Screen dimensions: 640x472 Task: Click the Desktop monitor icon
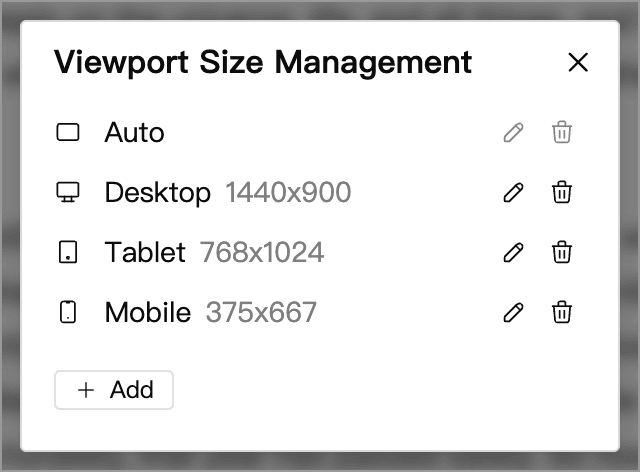tap(68, 192)
